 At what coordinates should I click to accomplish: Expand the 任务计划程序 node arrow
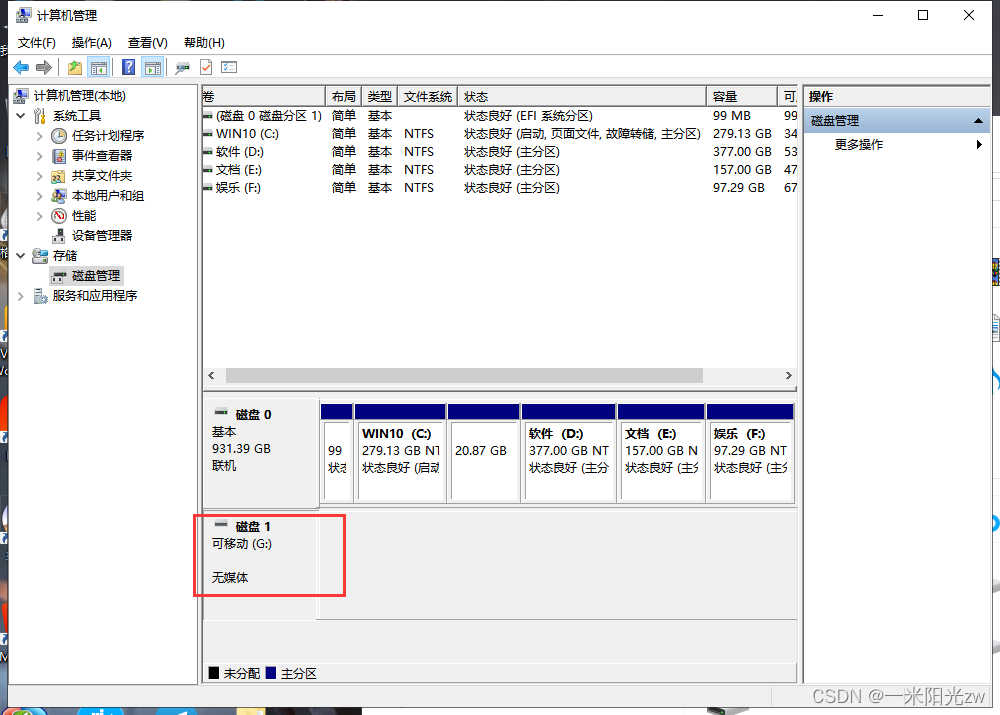click(40, 136)
